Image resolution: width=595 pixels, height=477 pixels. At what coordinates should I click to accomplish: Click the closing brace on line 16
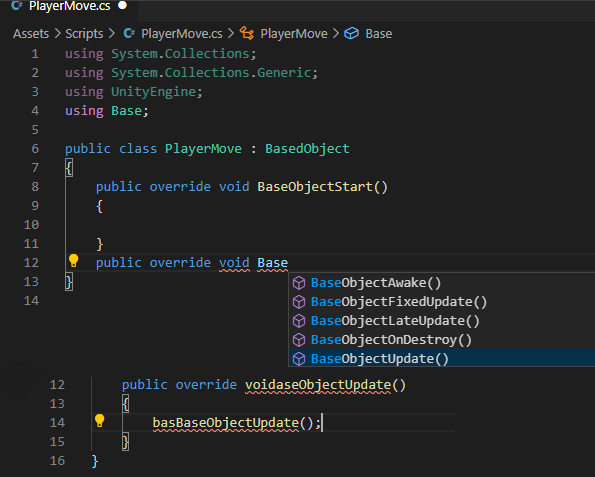coord(95,461)
